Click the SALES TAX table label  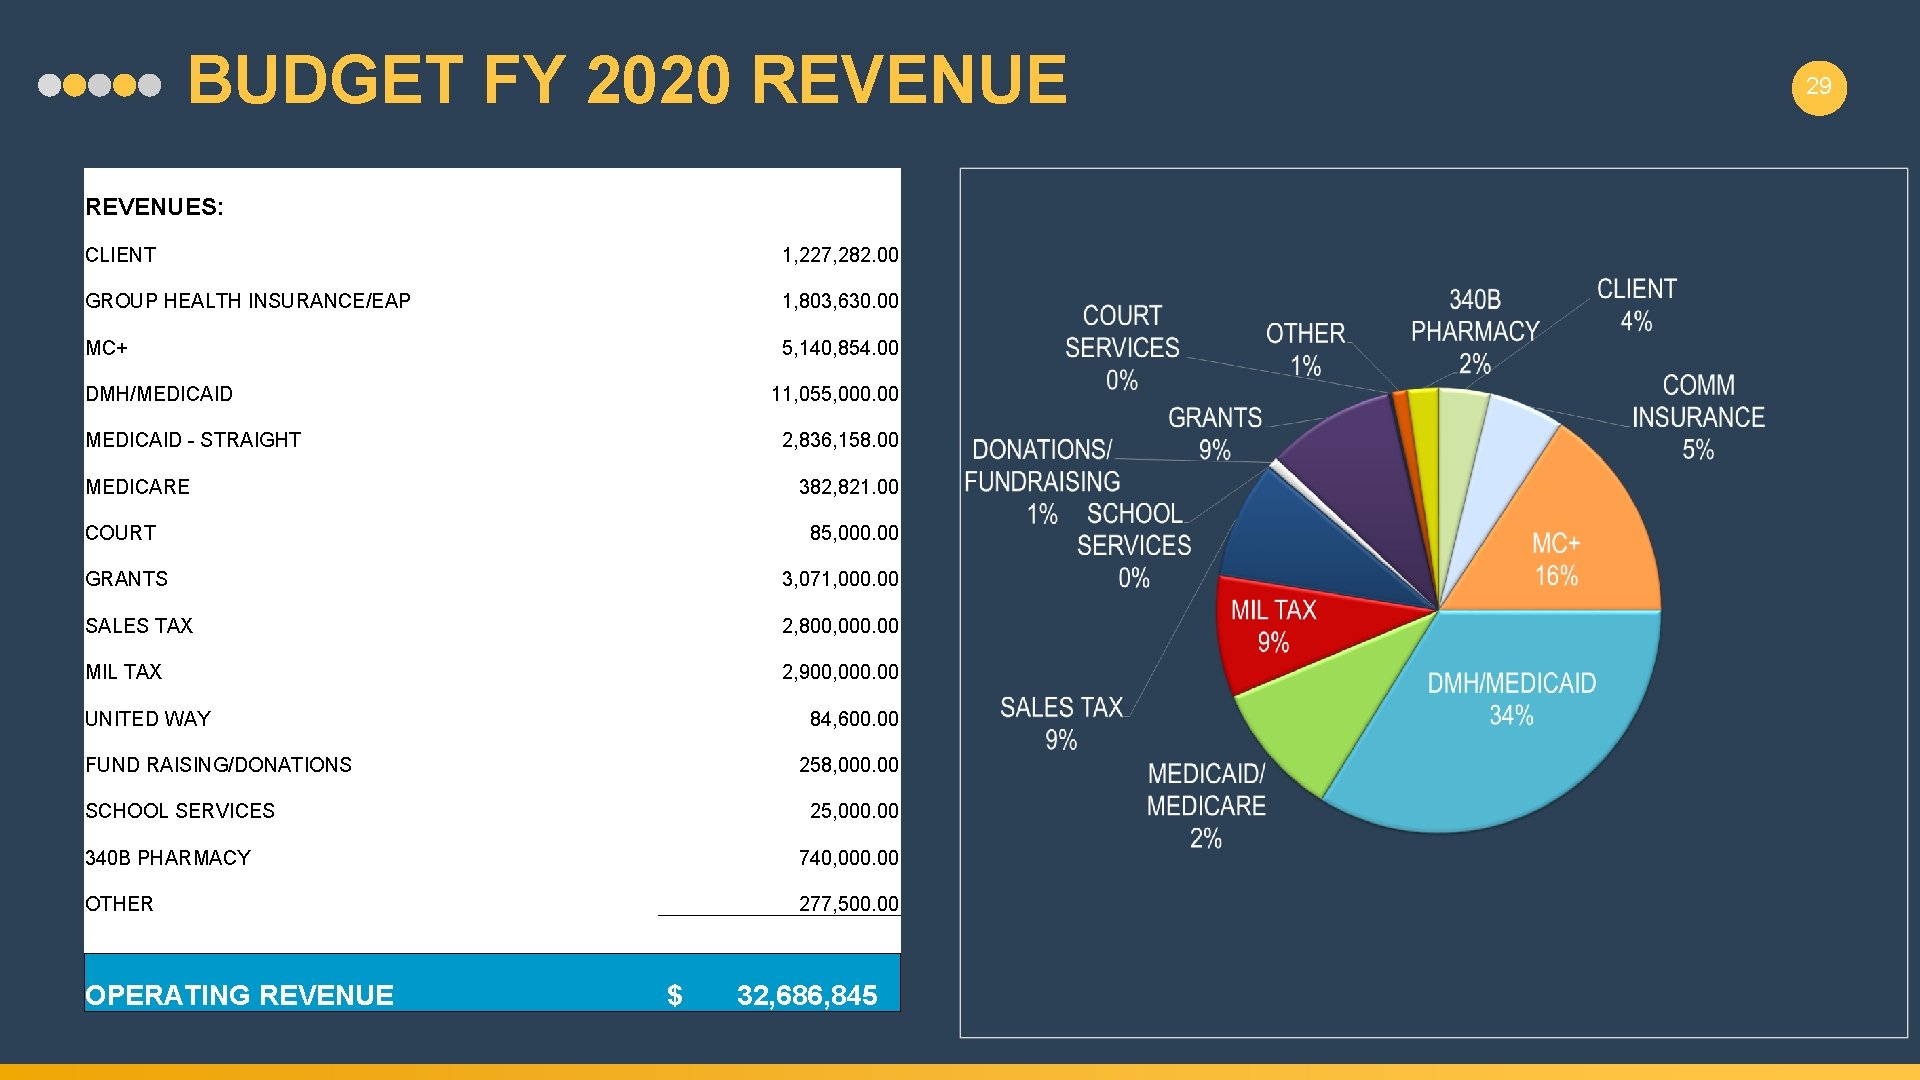pos(139,626)
